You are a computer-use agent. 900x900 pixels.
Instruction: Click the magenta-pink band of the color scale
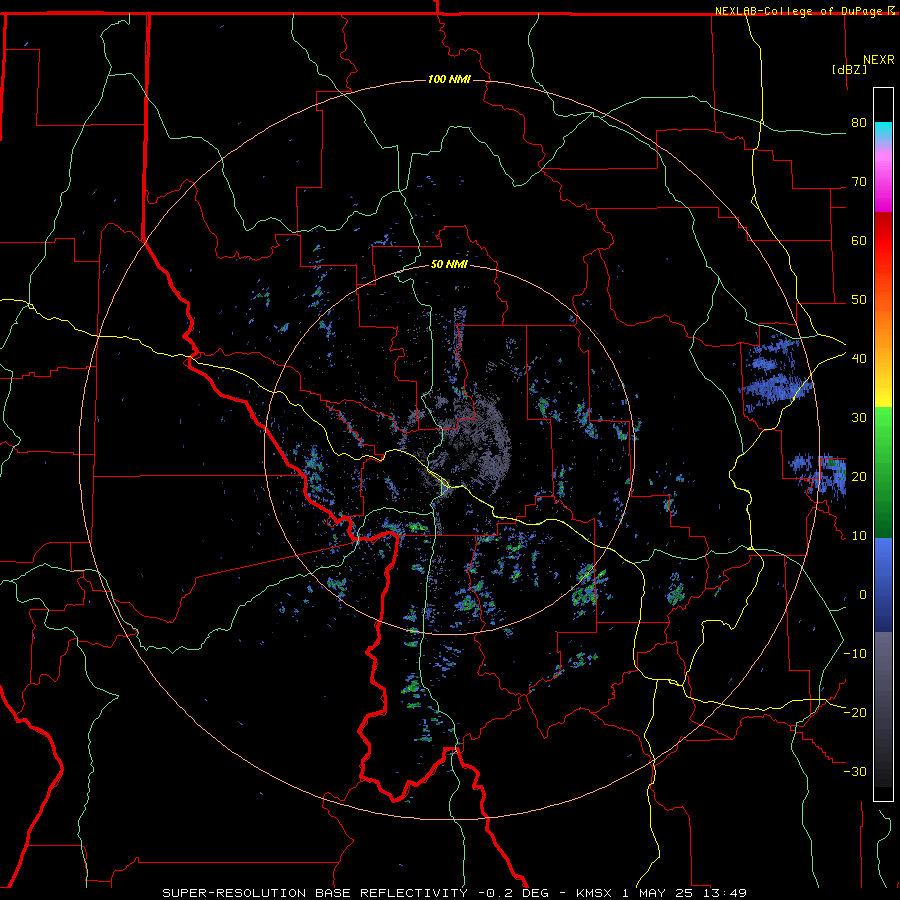883,179
